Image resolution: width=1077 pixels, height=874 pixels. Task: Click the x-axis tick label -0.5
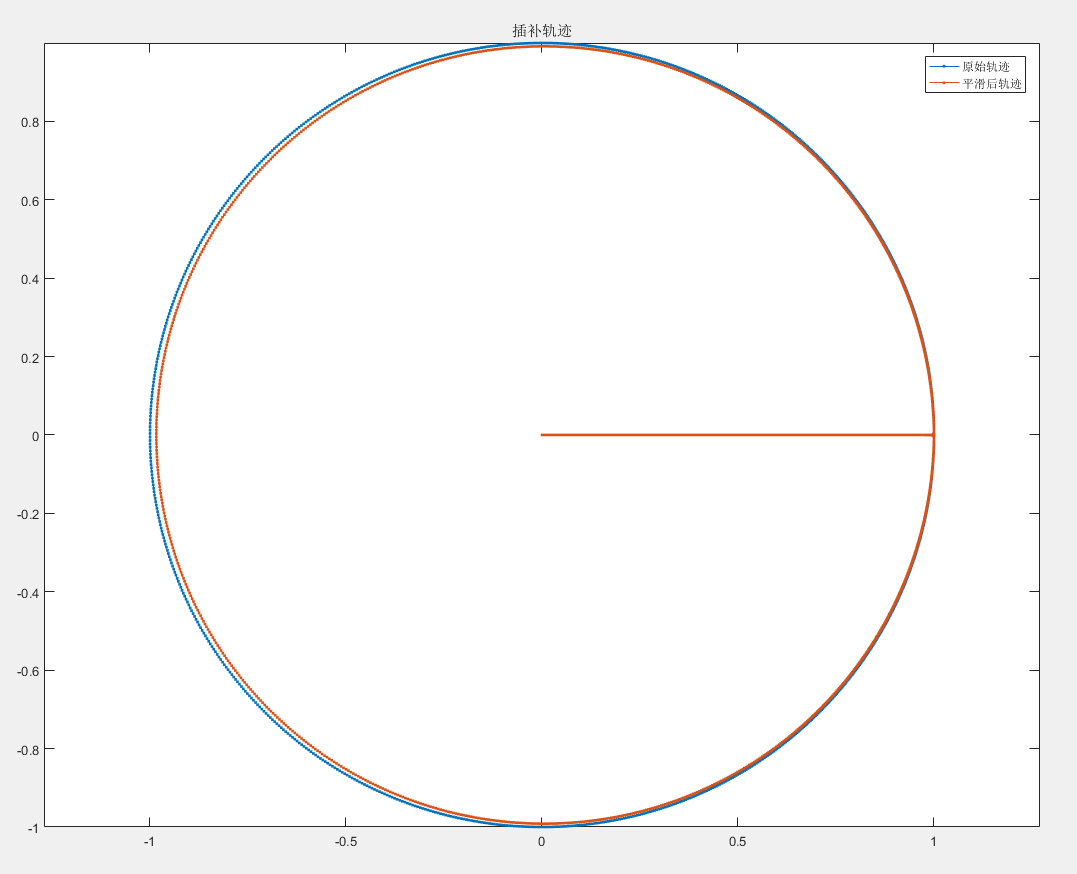(x=345, y=842)
